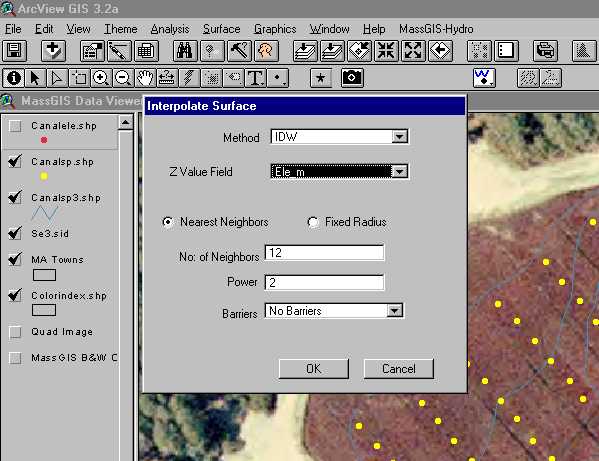
Task: Click the Save project floppy icon
Action: coord(15,51)
